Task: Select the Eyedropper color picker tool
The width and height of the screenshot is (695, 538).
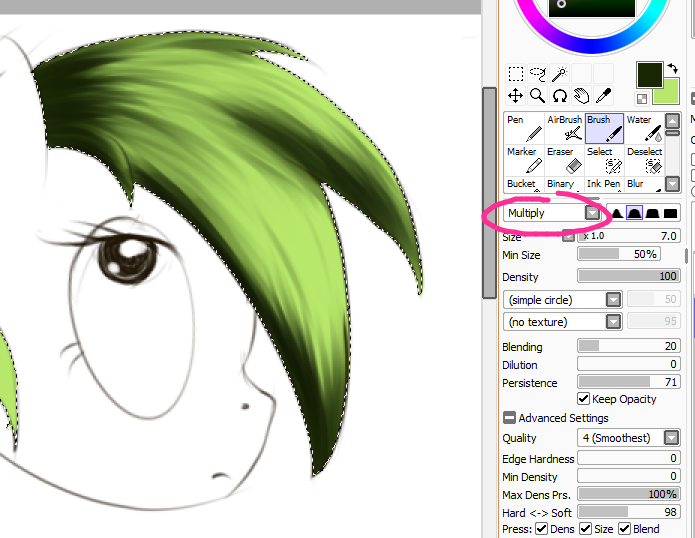Action: [x=603, y=96]
